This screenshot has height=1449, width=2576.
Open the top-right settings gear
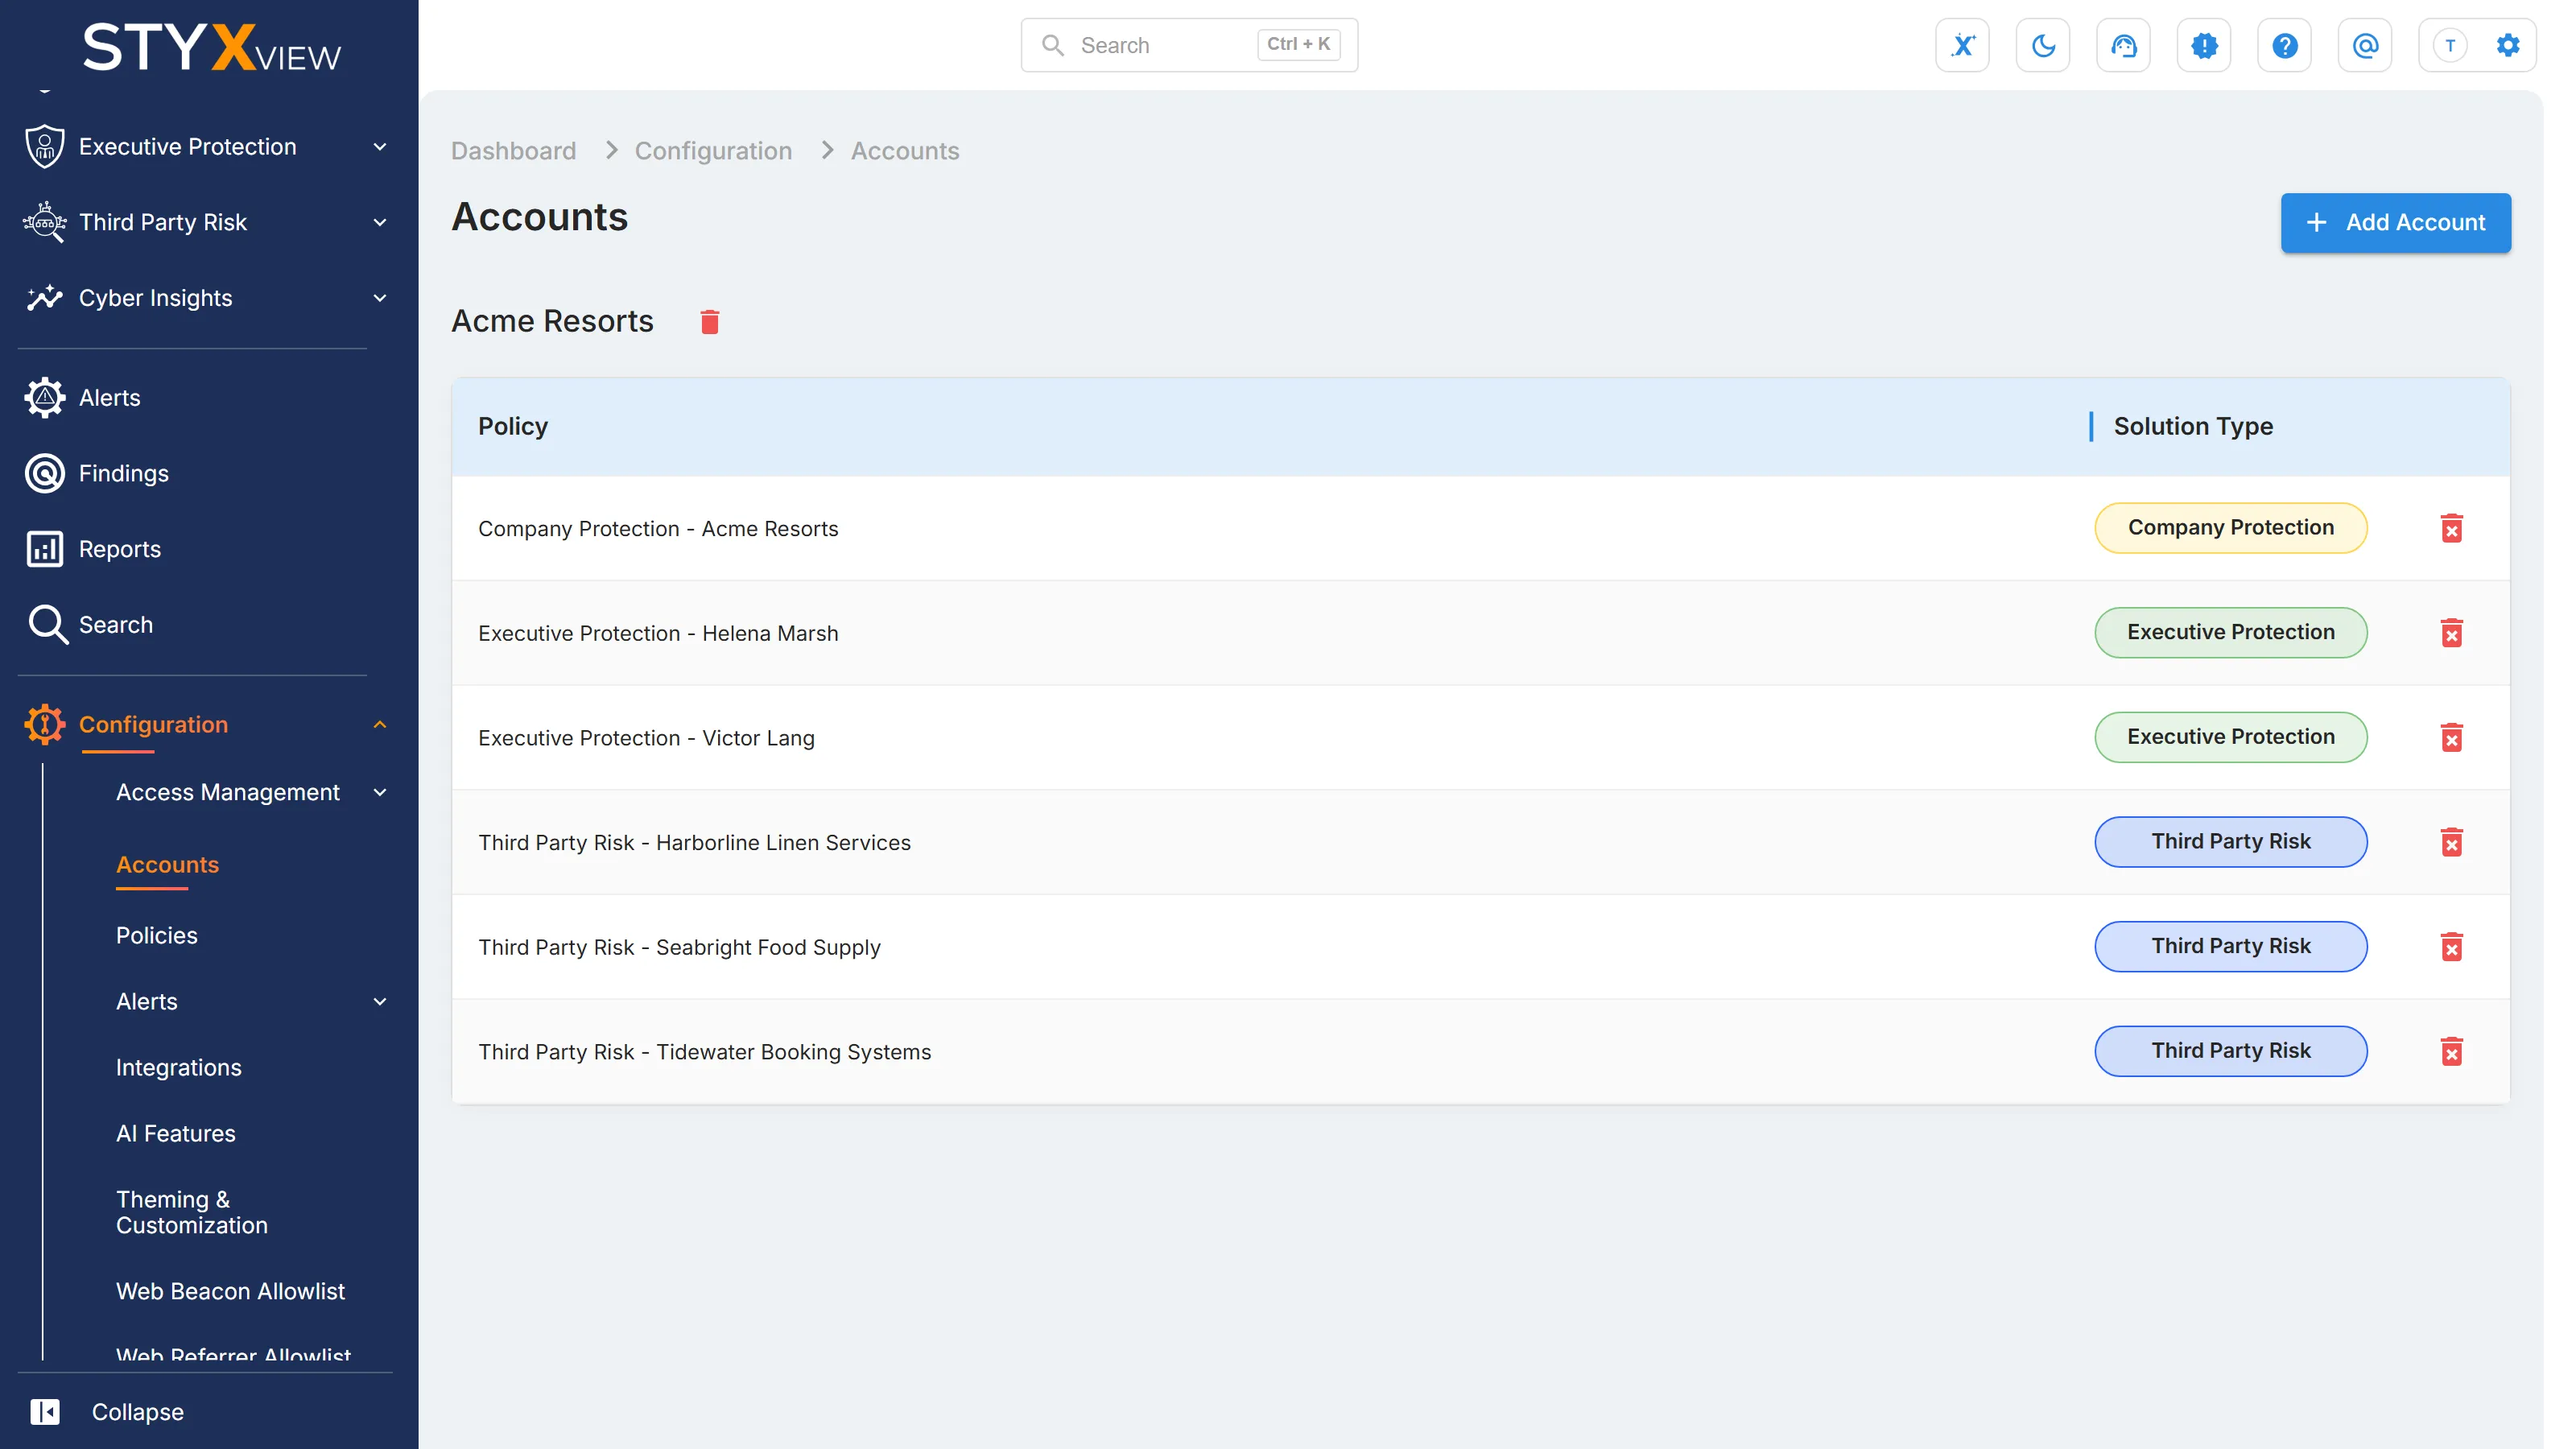2507,45
